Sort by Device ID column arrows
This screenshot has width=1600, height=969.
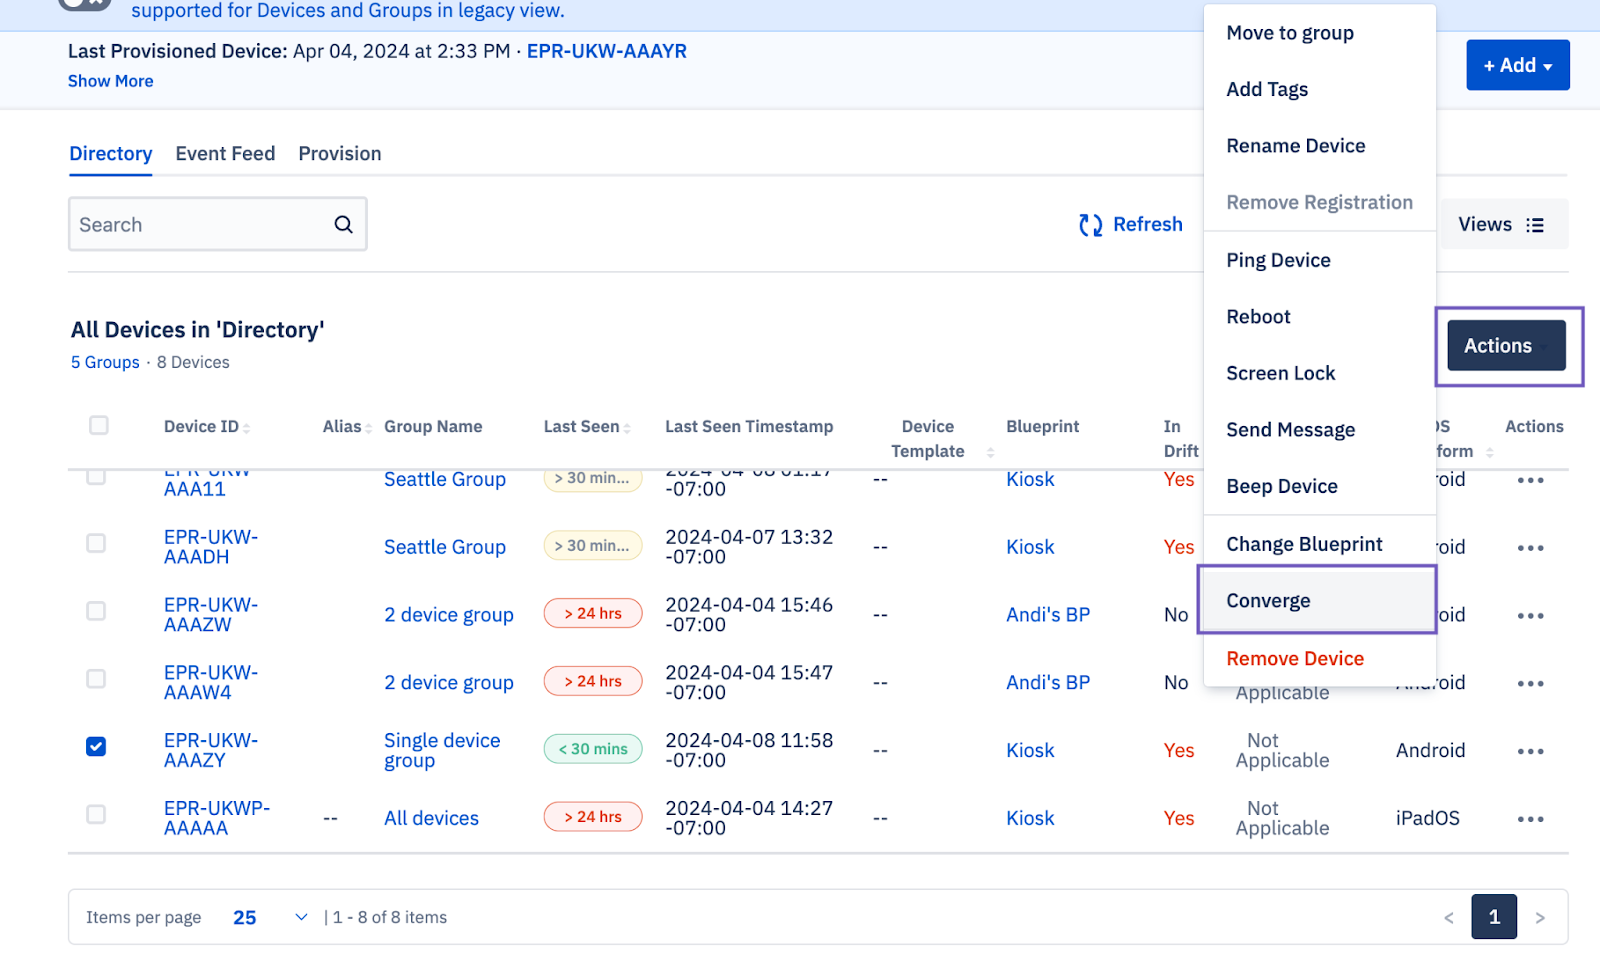click(x=247, y=428)
